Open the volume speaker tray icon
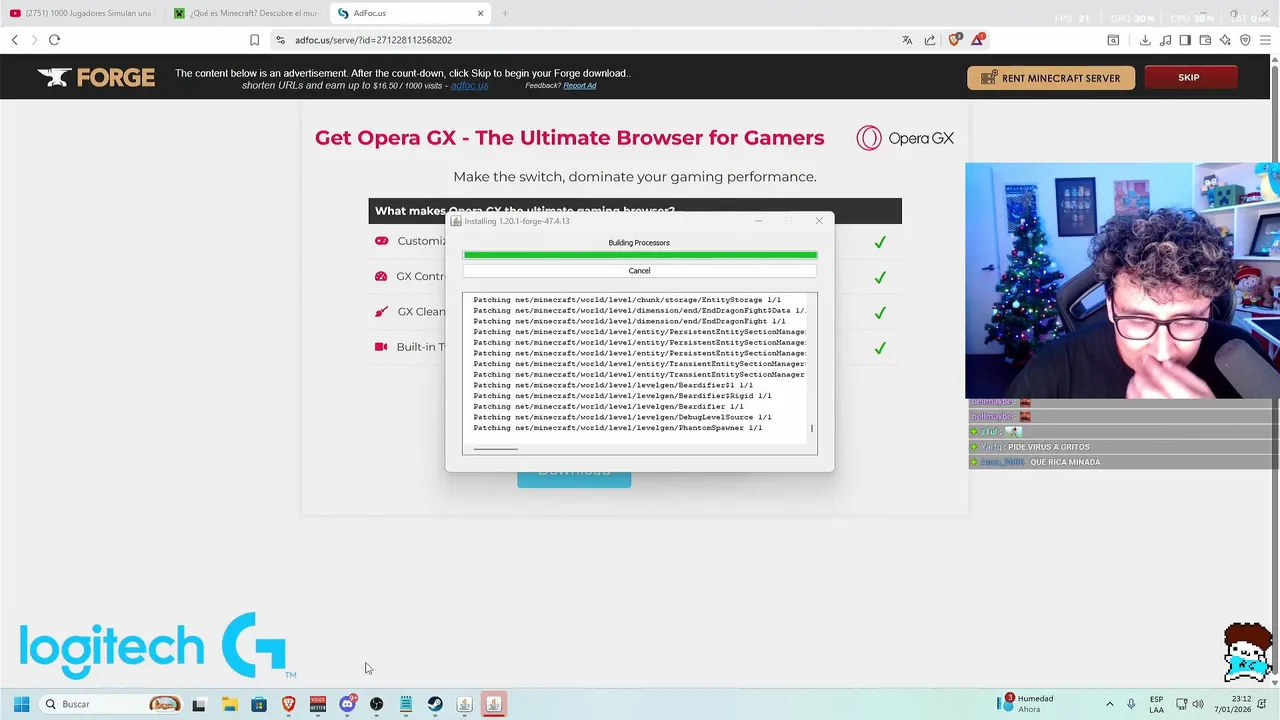 click(1198, 704)
